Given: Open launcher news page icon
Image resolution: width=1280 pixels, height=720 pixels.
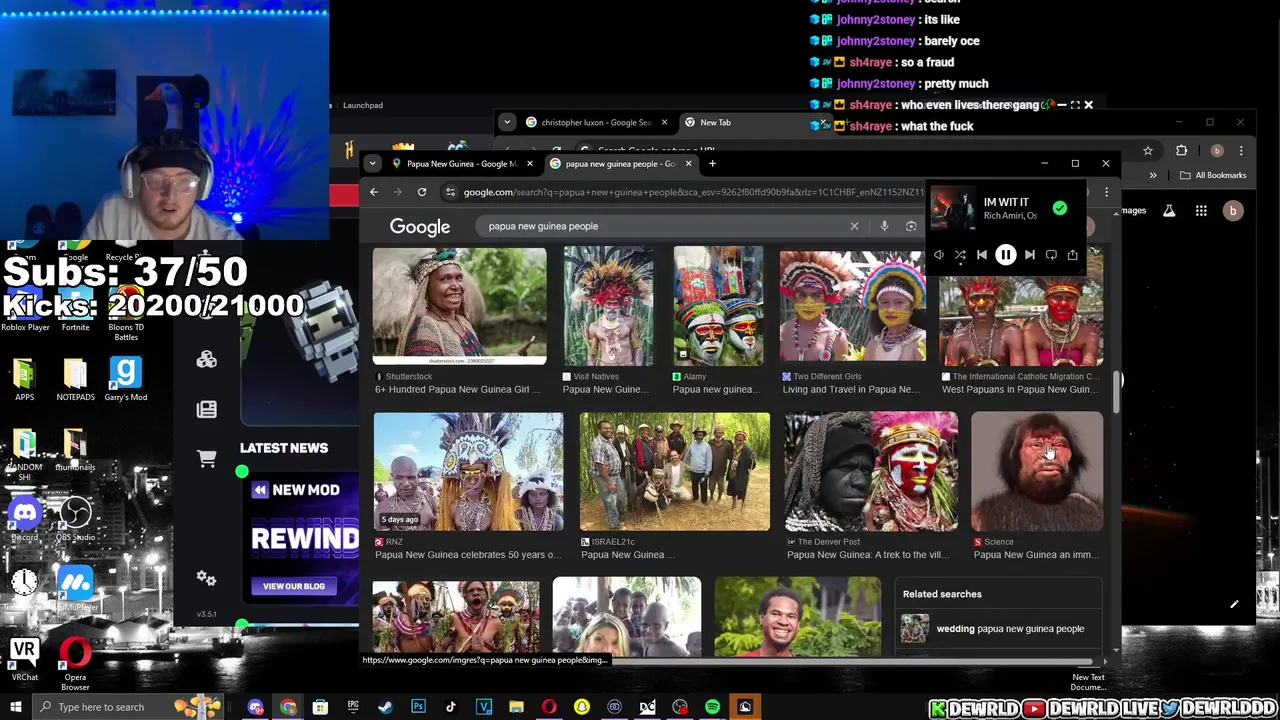Looking at the screenshot, I should [x=206, y=409].
